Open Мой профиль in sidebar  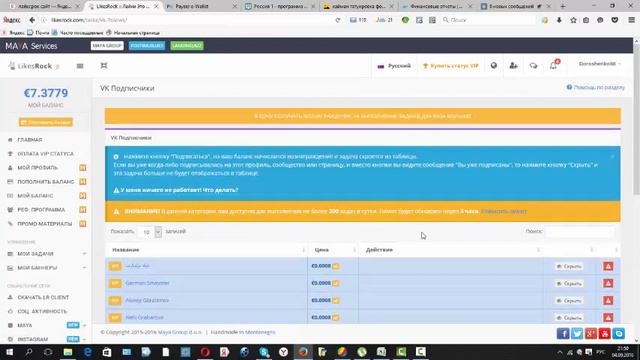tap(38, 168)
